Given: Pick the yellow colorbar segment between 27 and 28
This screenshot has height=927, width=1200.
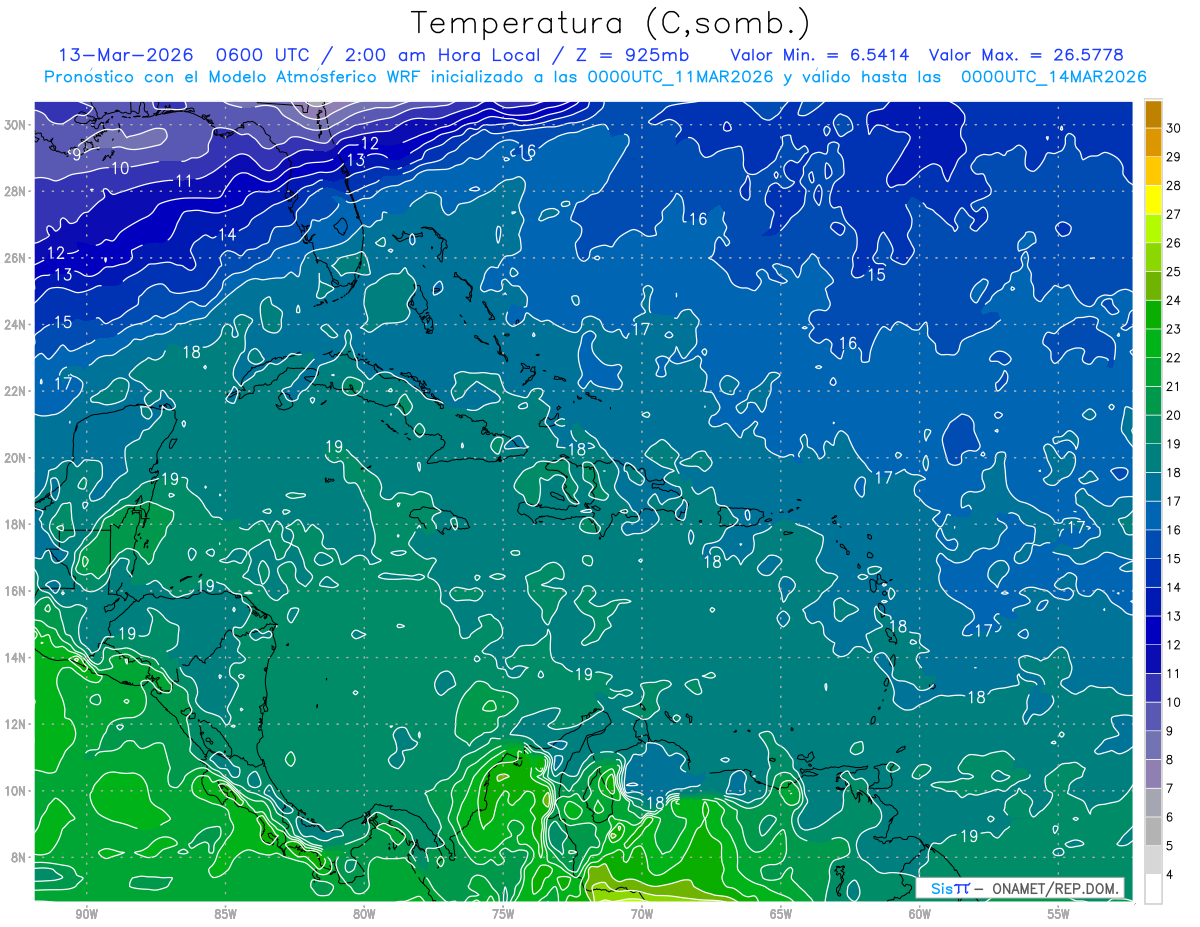Looking at the screenshot, I should click(x=1153, y=200).
